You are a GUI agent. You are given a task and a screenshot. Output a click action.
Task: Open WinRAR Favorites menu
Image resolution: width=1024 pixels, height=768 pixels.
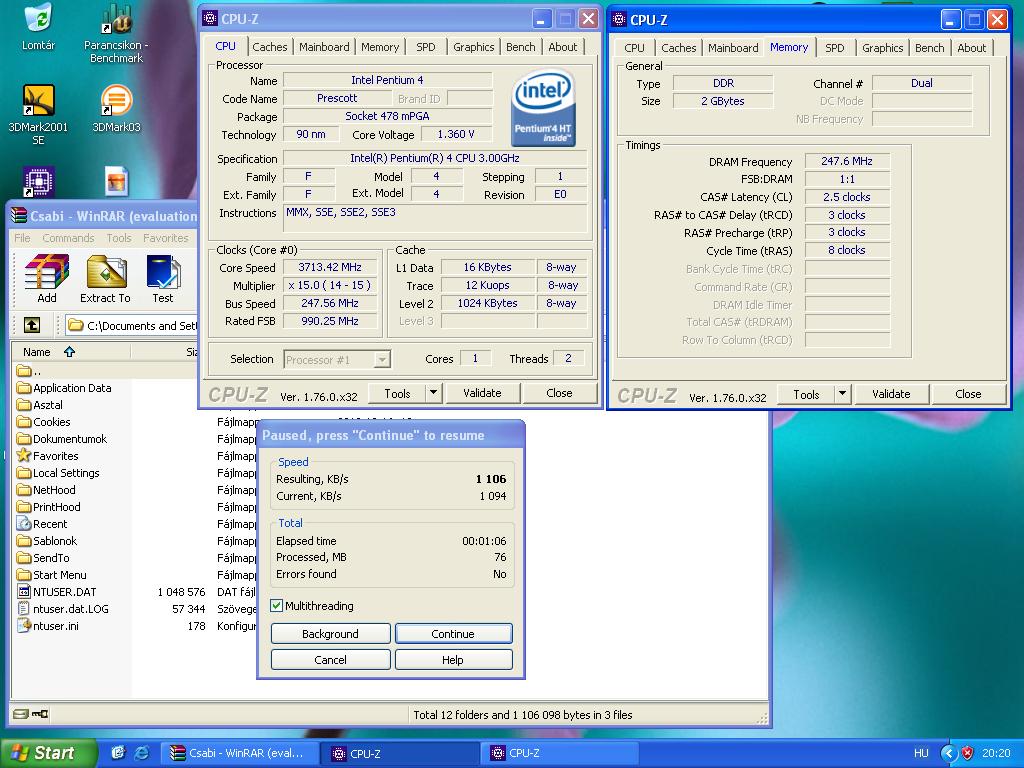[x=166, y=238]
